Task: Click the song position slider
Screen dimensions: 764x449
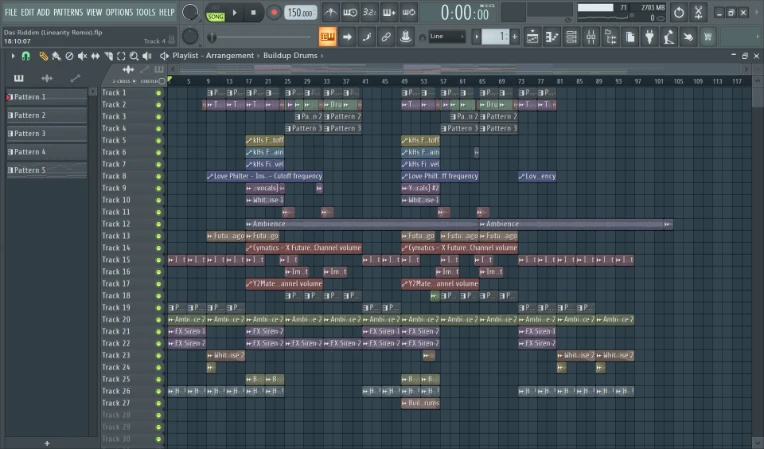Action: coord(261,37)
